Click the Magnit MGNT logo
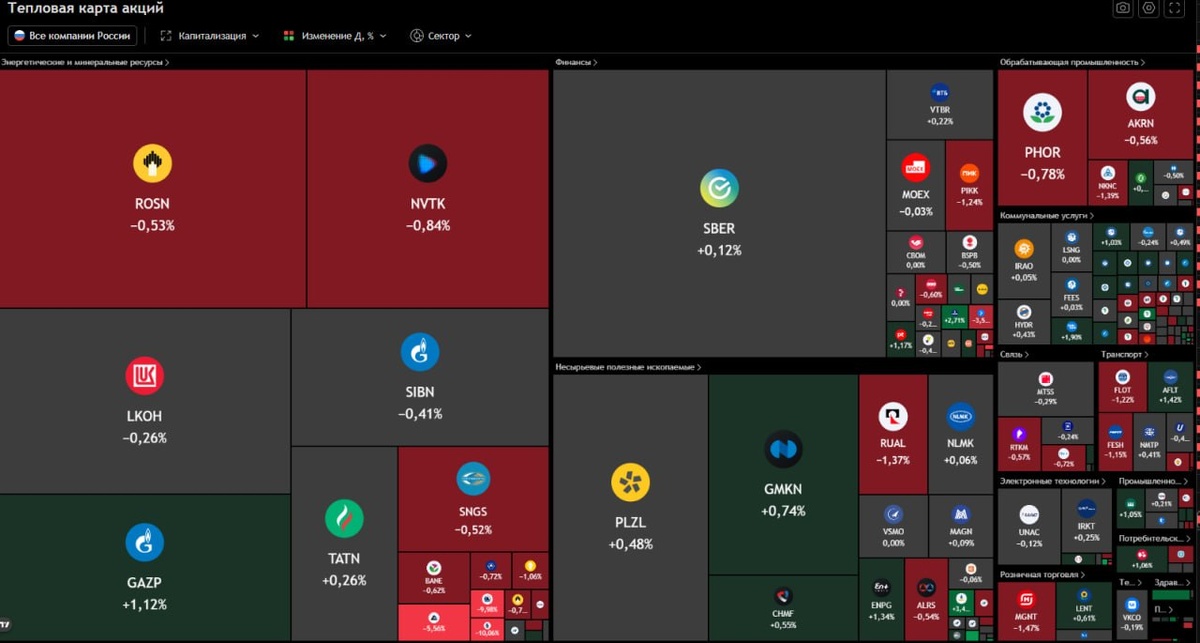The width and height of the screenshot is (1200, 643). tap(1025, 600)
